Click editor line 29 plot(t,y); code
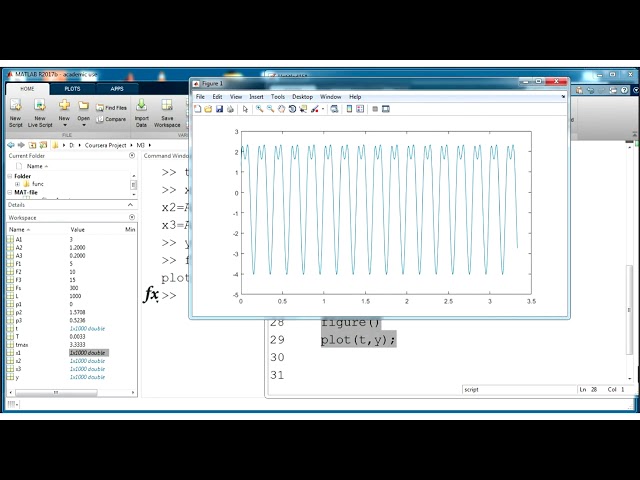 358,340
